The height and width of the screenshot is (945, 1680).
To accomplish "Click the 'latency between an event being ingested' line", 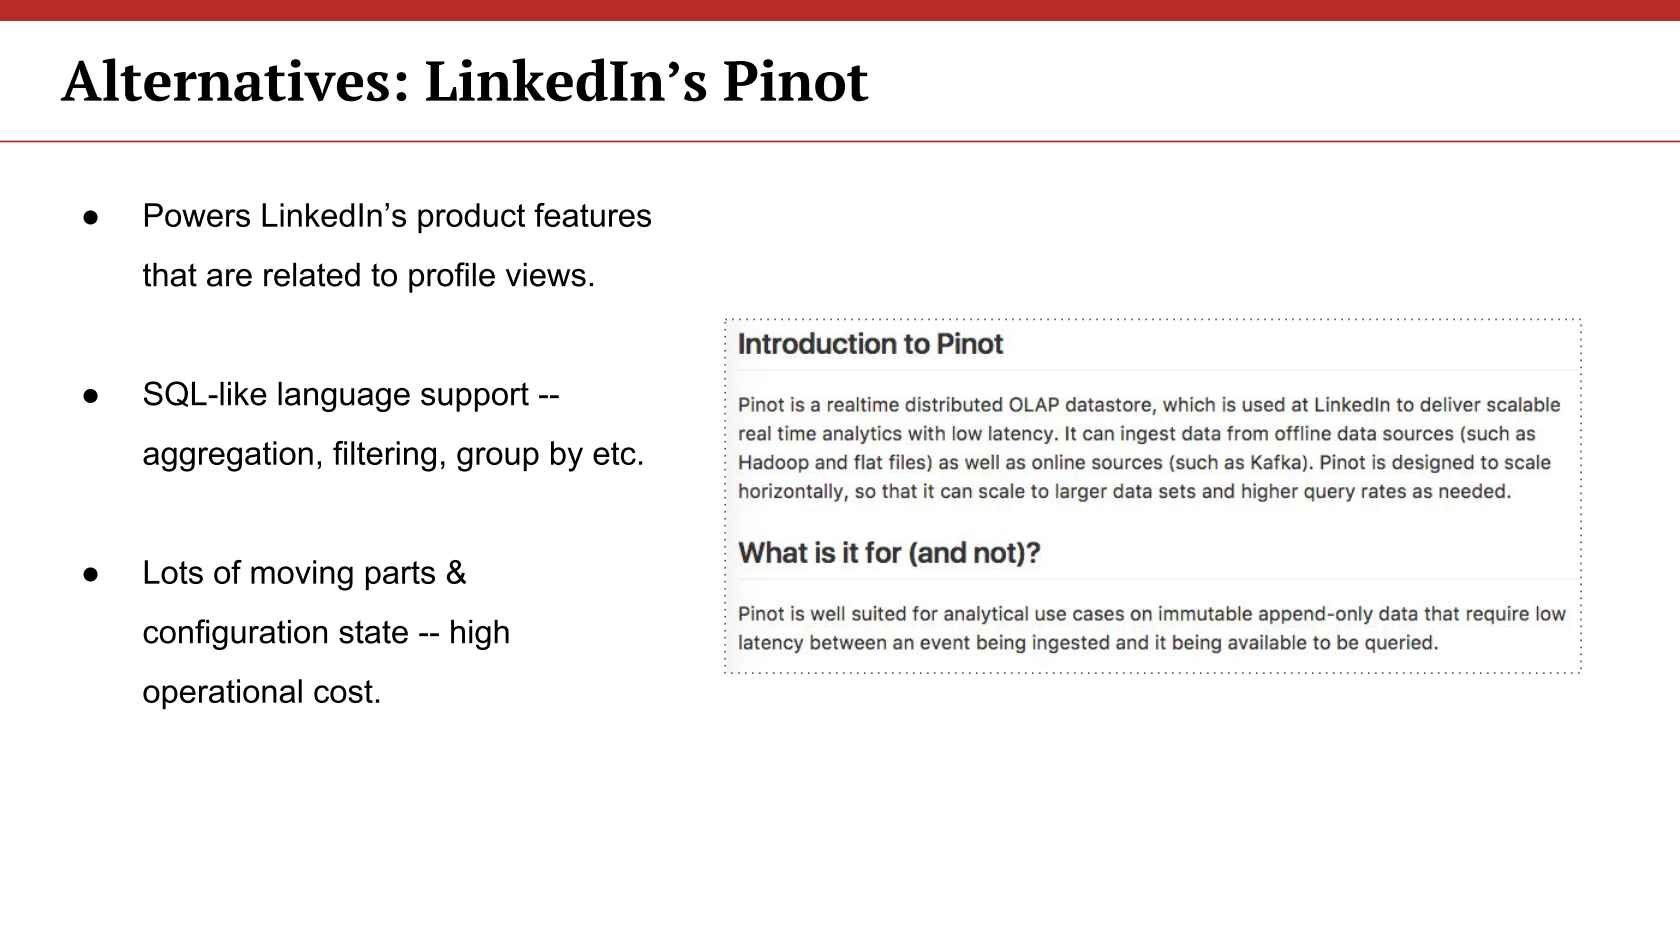I will [x=1088, y=643].
